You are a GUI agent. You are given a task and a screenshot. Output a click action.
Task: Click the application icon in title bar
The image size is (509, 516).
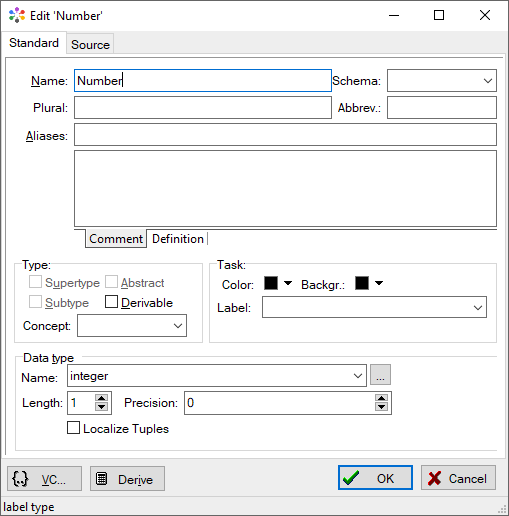point(17,15)
